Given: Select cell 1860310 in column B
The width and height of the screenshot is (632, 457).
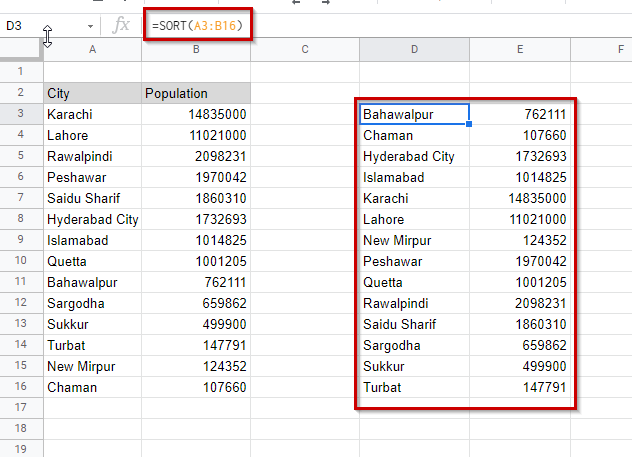Looking at the screenshot, I should tap(196, 198).
